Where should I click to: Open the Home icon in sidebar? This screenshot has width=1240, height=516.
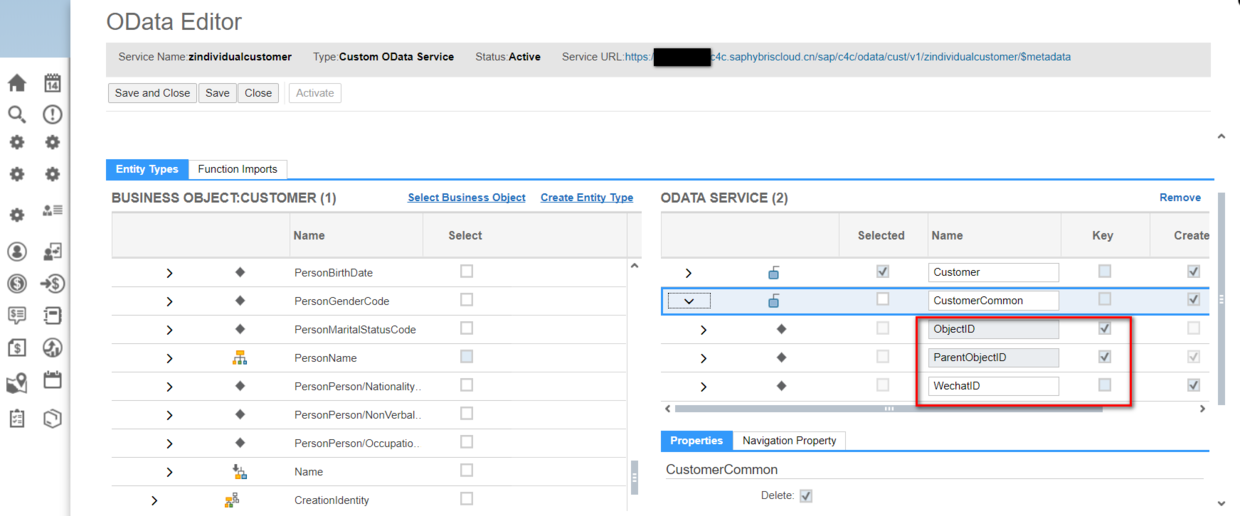[17, 84]
